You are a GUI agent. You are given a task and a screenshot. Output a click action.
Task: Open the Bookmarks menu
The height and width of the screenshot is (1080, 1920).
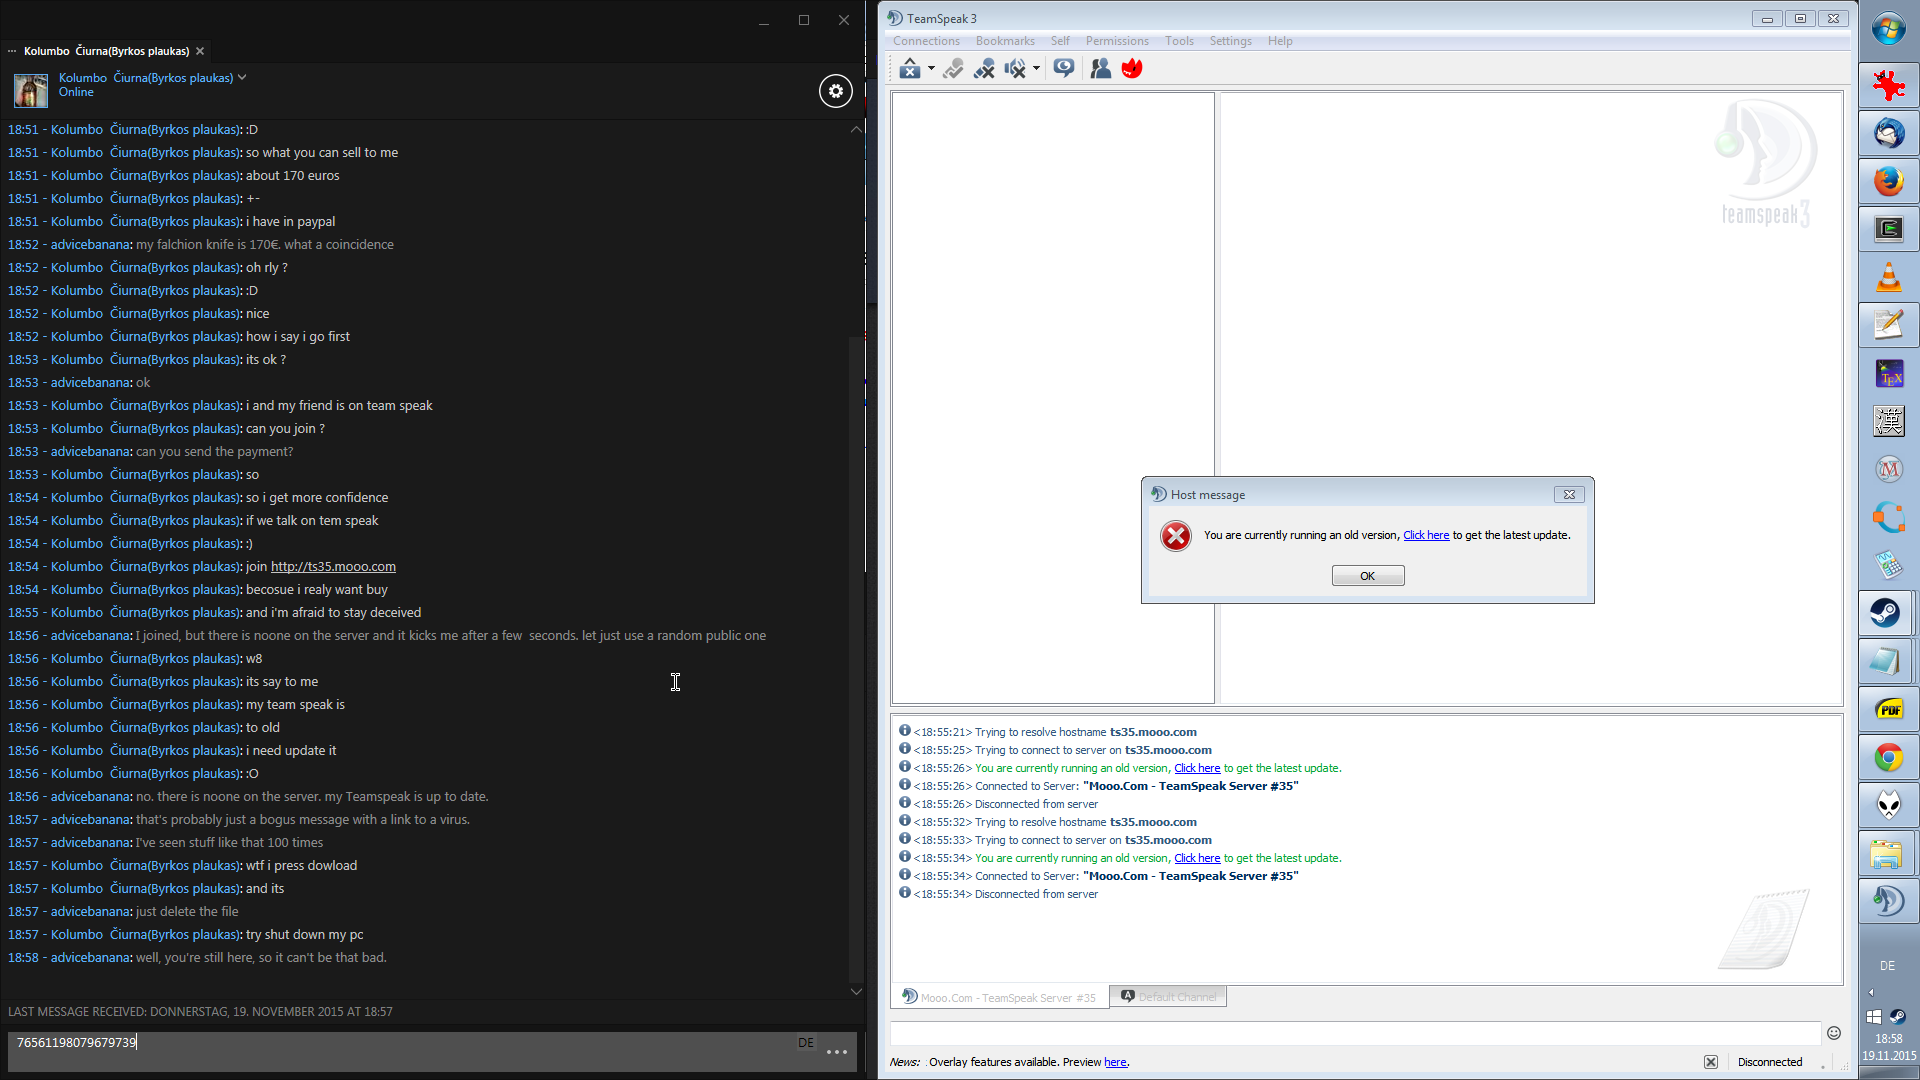coord(1005,41)
